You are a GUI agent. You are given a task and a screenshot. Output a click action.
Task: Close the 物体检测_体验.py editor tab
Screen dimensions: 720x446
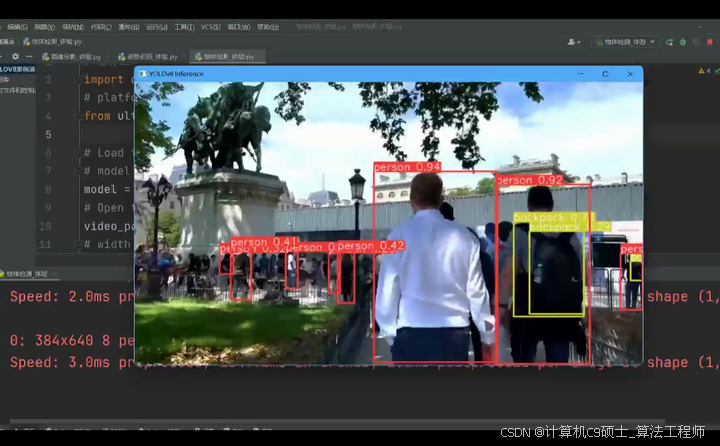pos(260,57)
